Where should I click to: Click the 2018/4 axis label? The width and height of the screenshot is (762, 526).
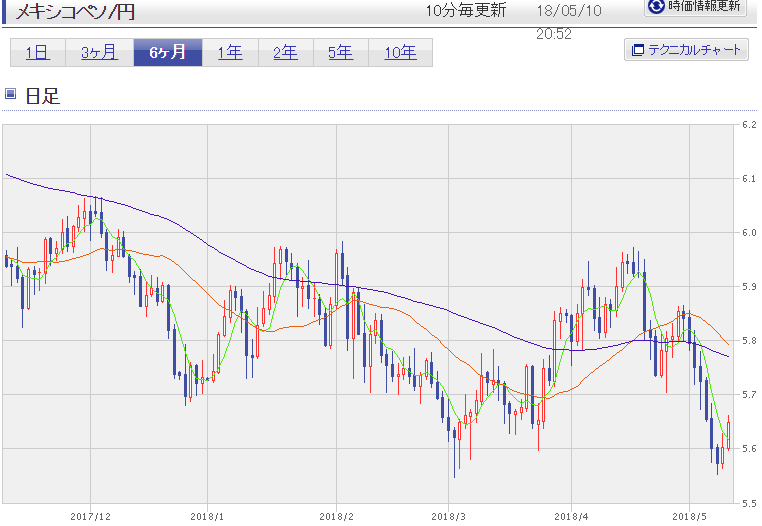point(571,516)
